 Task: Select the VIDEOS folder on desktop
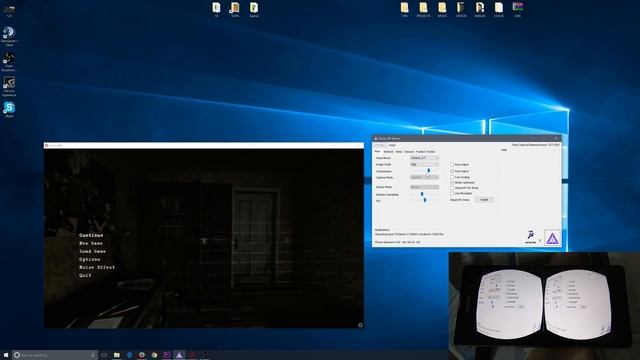coord(461,10)
